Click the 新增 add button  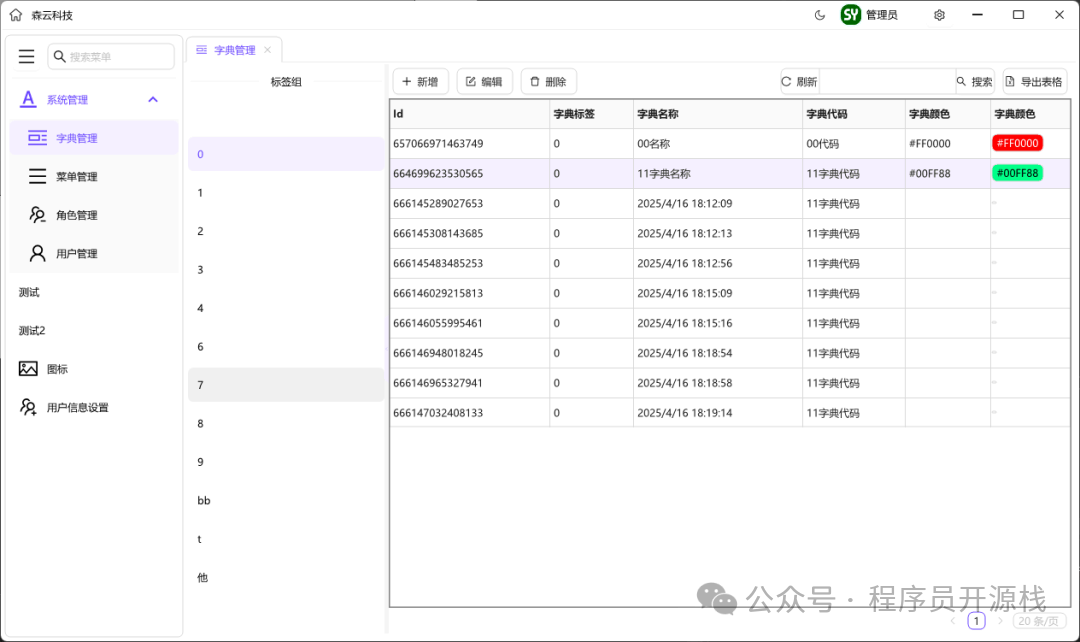tap(420, 81)
